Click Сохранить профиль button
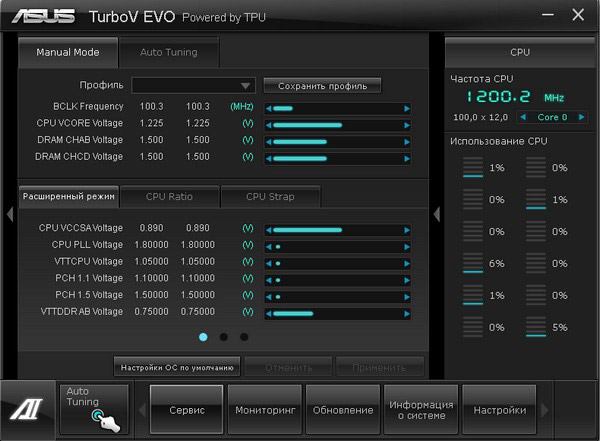 [x=322, y=86]
